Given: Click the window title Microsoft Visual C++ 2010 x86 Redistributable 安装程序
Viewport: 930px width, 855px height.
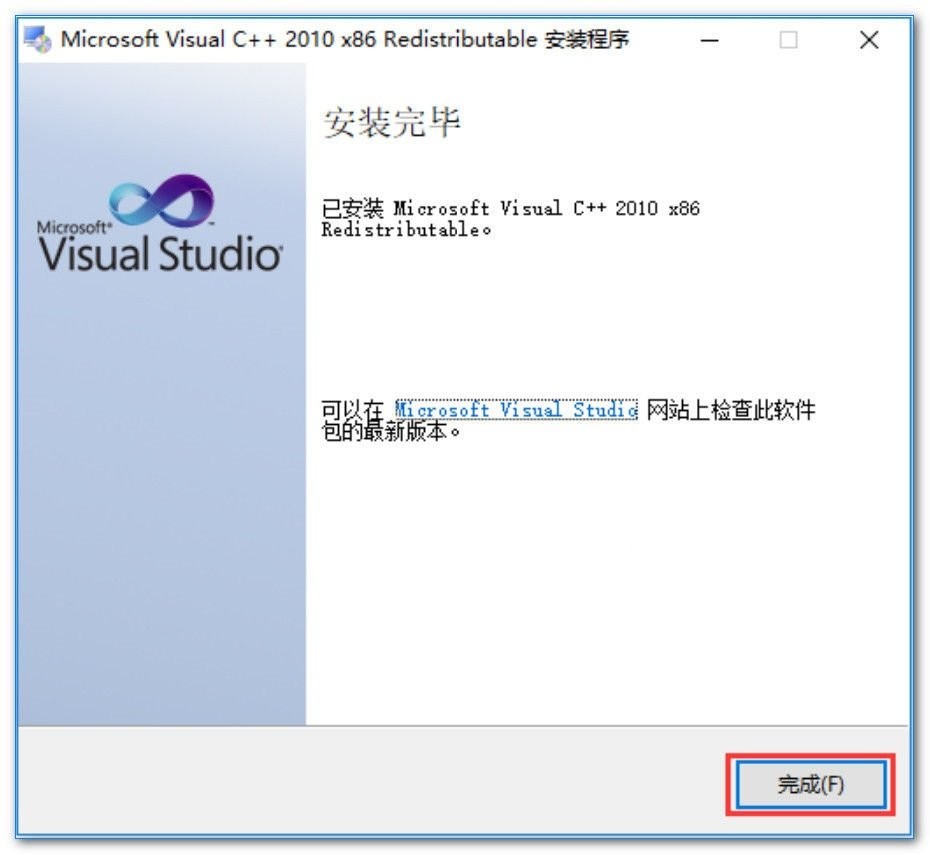Looking at the screenshot, I should pyautogui.click(x=345, y=40).
